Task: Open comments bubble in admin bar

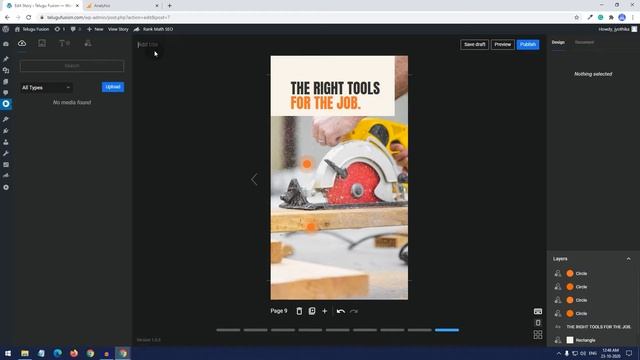Action: click(x=76, y=29)
